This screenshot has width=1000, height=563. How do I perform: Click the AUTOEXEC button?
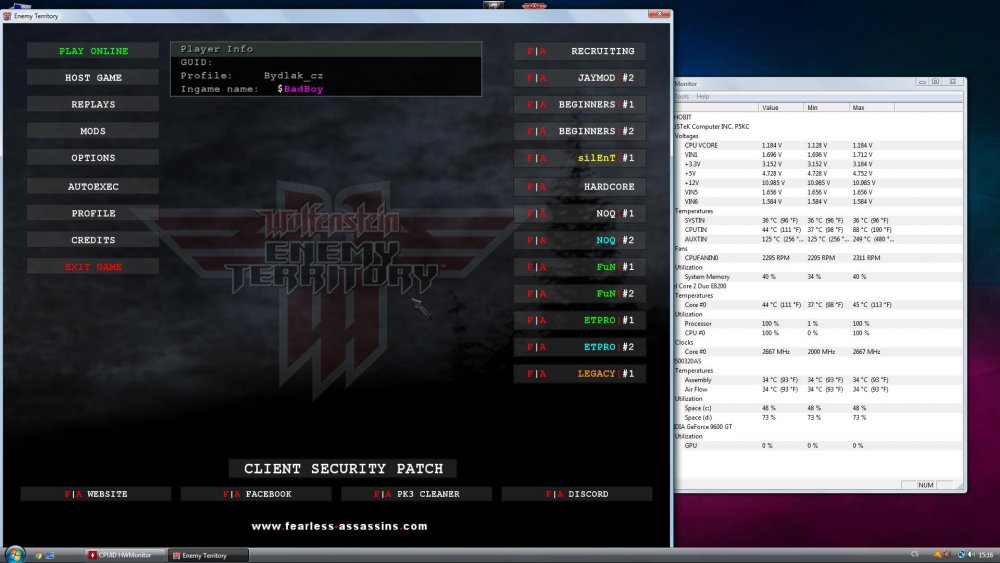(93, 187)
